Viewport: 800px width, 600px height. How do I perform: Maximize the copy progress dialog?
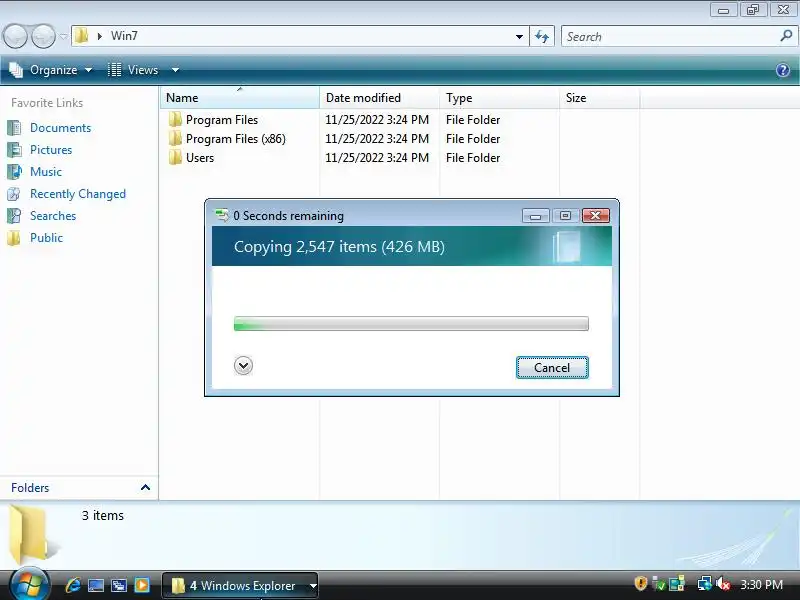pos(565,216)
